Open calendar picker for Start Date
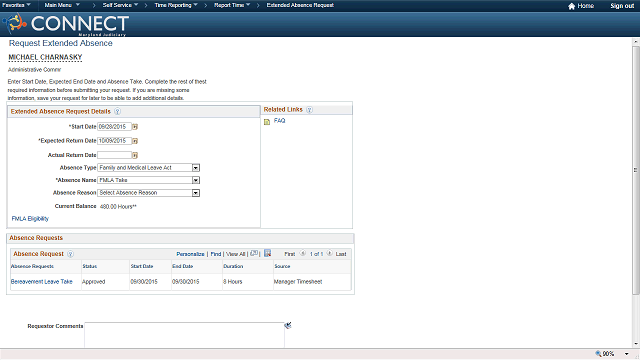This screenshot has width=640, height=360. (x=135, y=127)
